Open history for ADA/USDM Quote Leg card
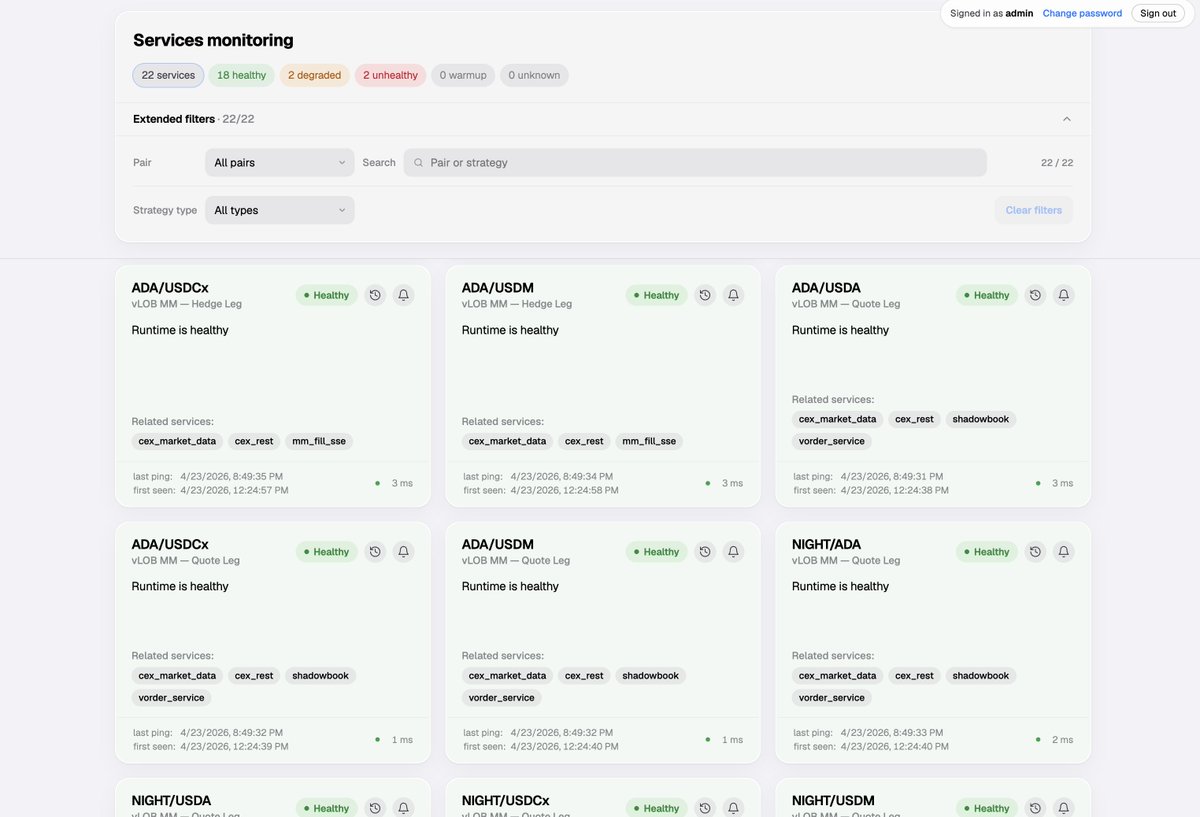 tap(705, 551)
